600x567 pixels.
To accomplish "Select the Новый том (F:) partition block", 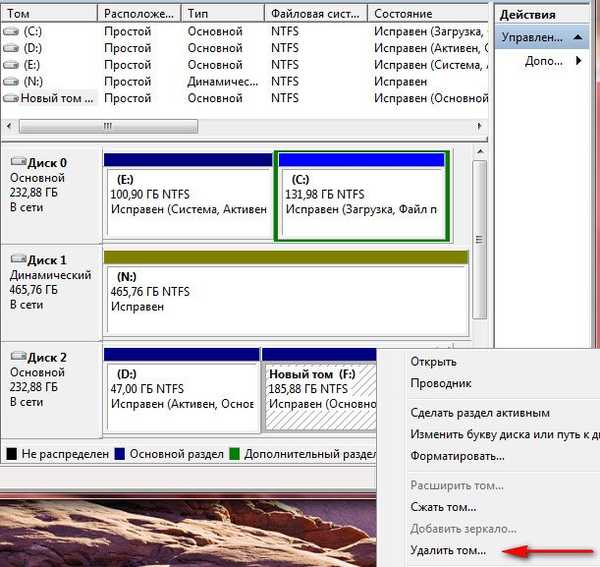I will tap(319, 390).
